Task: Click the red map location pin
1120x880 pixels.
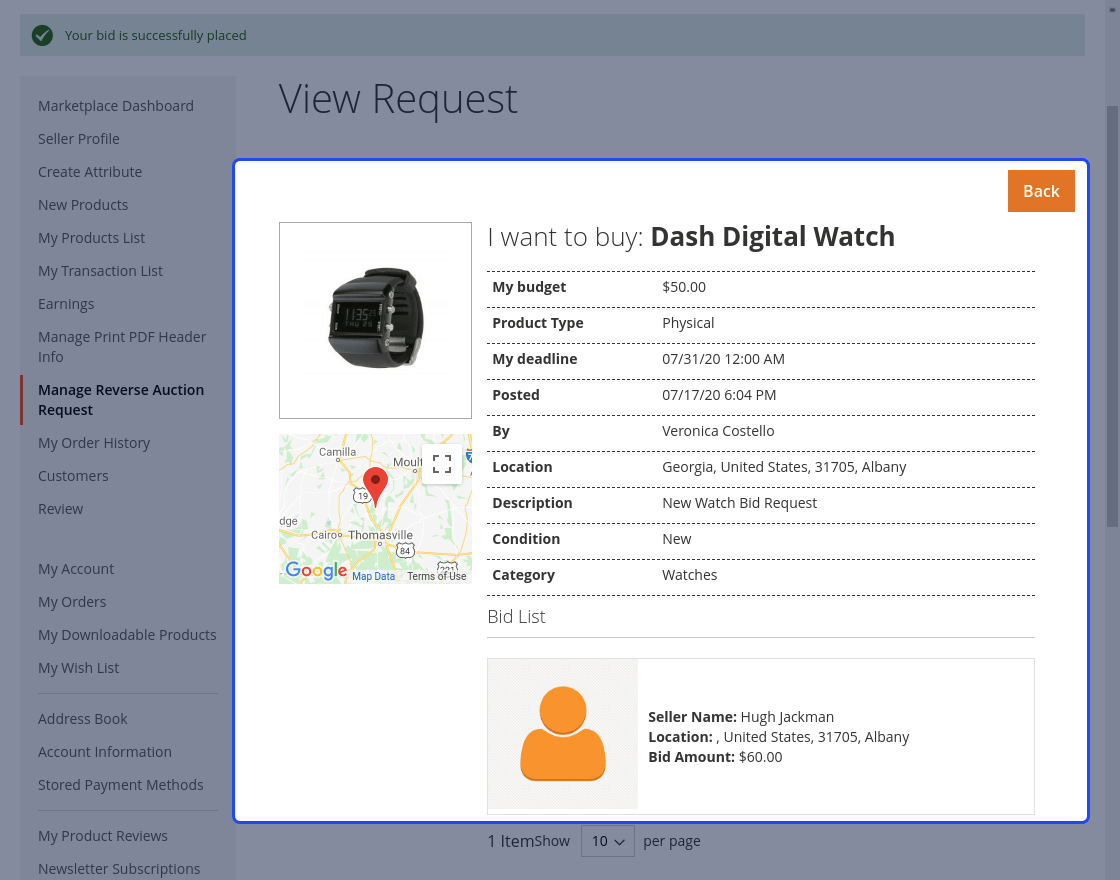Action: click(375, 486)
